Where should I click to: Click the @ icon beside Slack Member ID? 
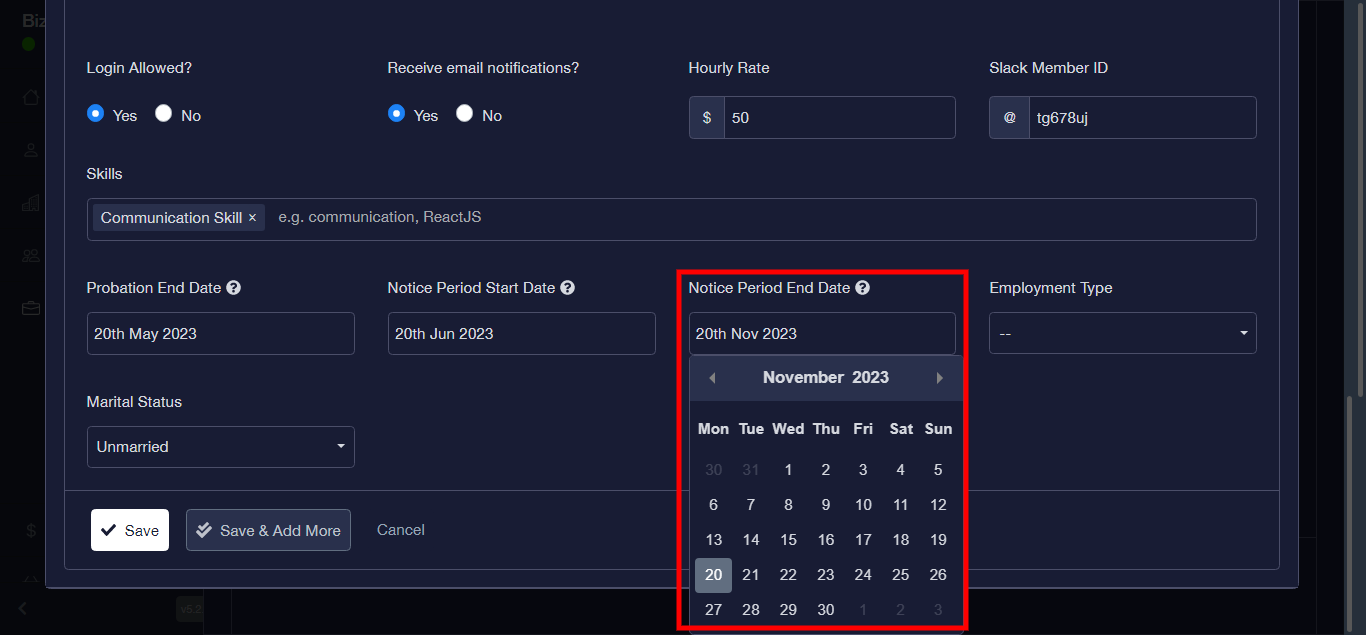(x=1009, y=118)
